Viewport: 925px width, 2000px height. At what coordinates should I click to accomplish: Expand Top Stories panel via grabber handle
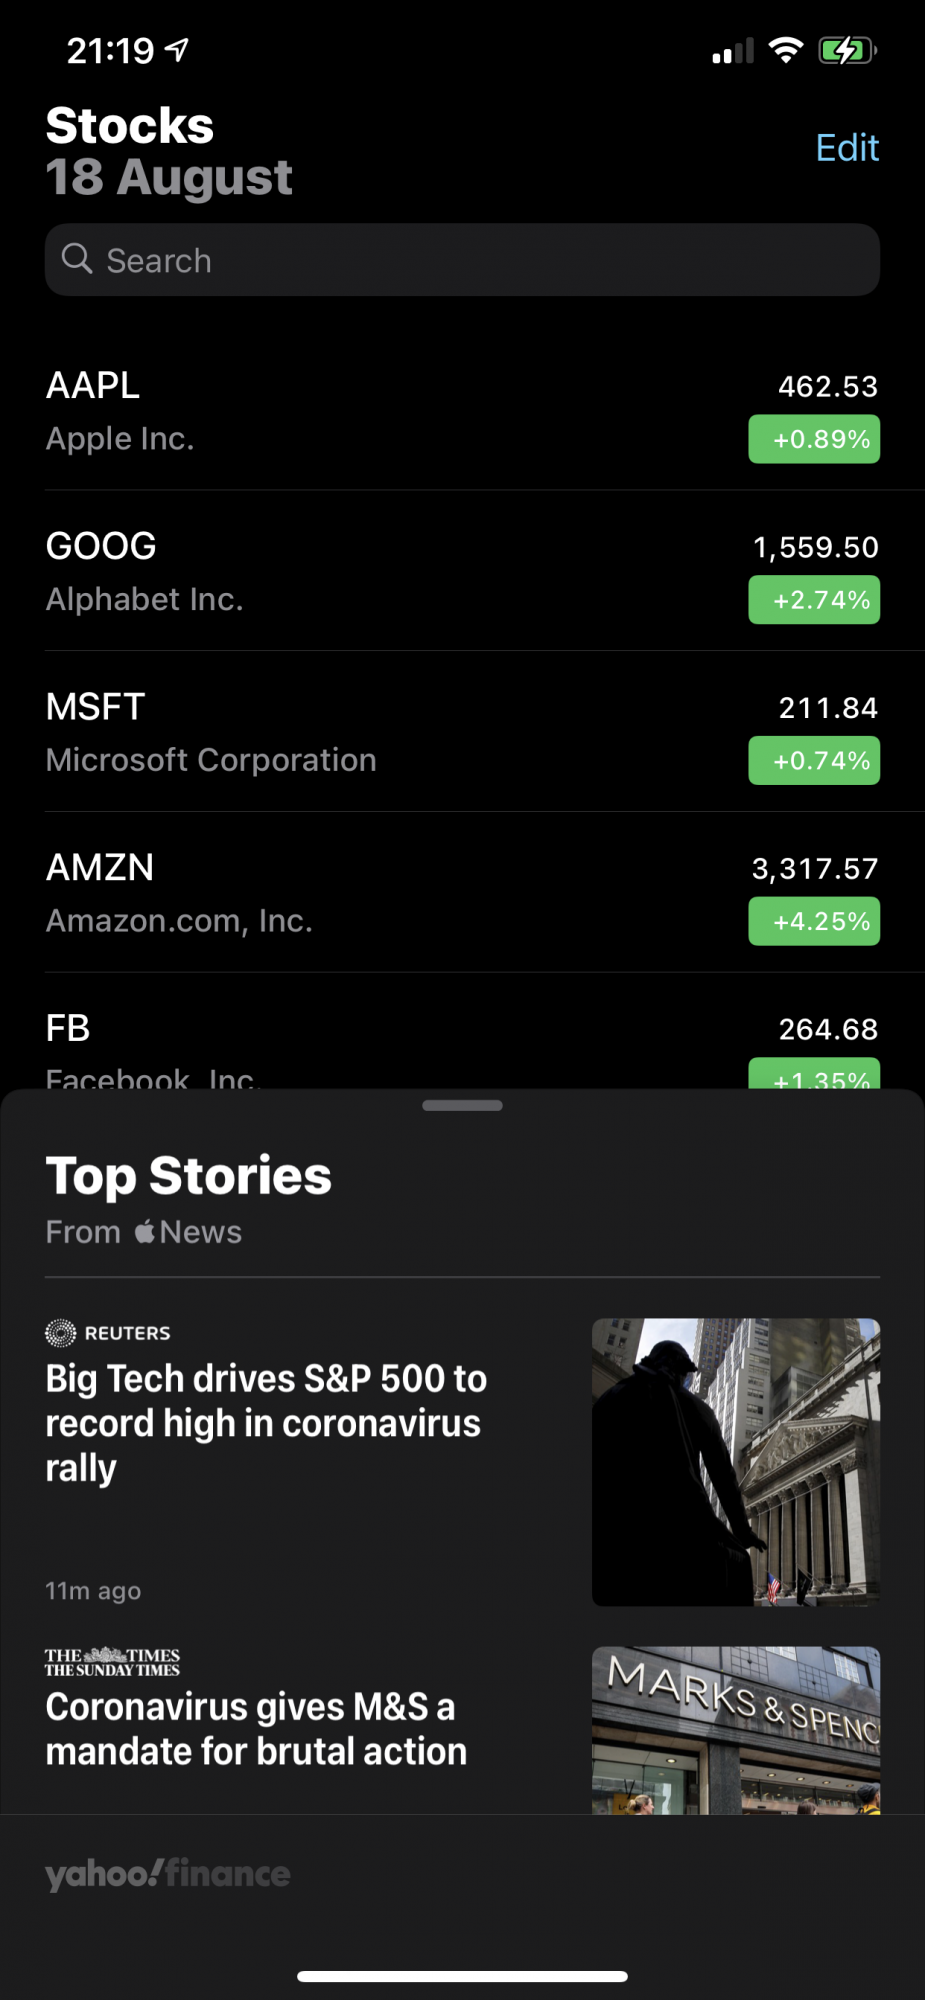pos(462,1106)
